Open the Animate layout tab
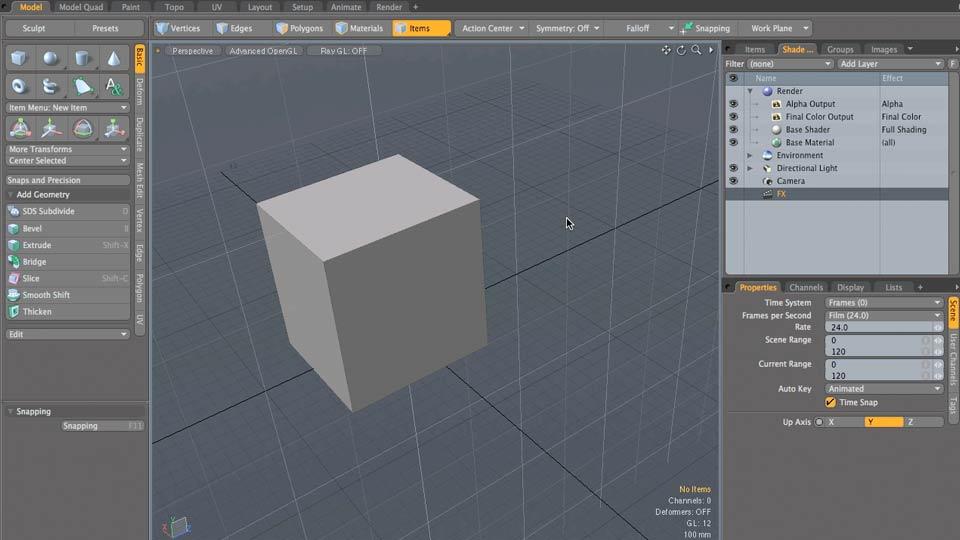This screenshot has width=960, height=540. pyautogui.click(x=346, y=7)
